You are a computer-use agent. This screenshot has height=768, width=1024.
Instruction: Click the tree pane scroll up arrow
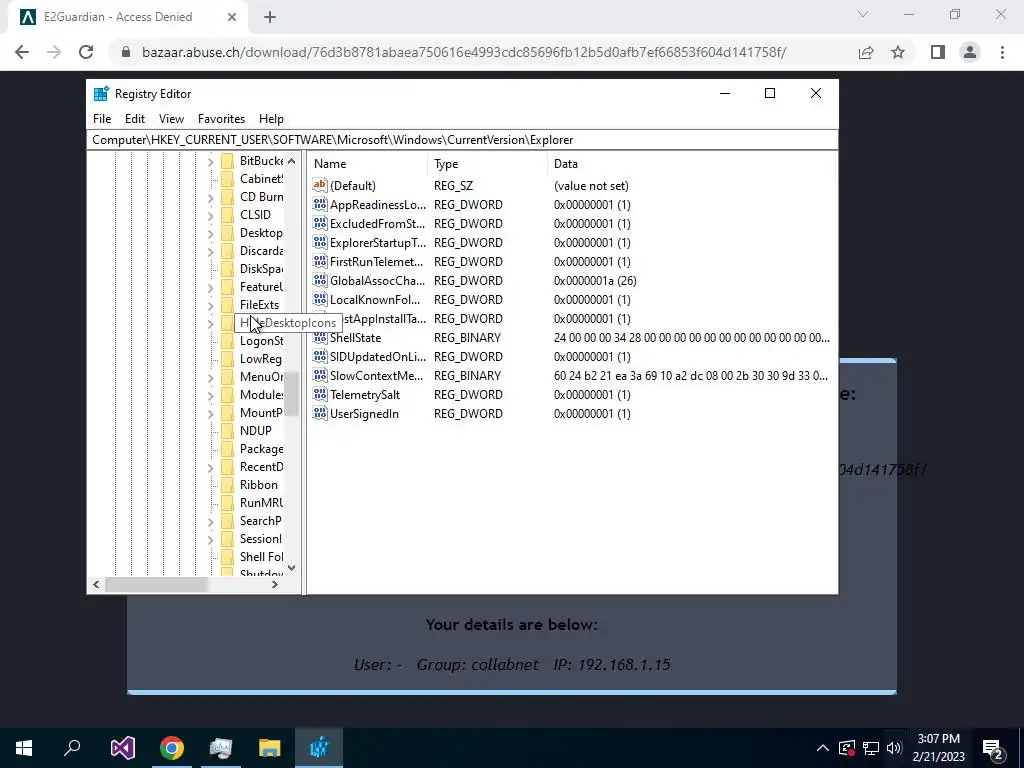coord(291,161)
